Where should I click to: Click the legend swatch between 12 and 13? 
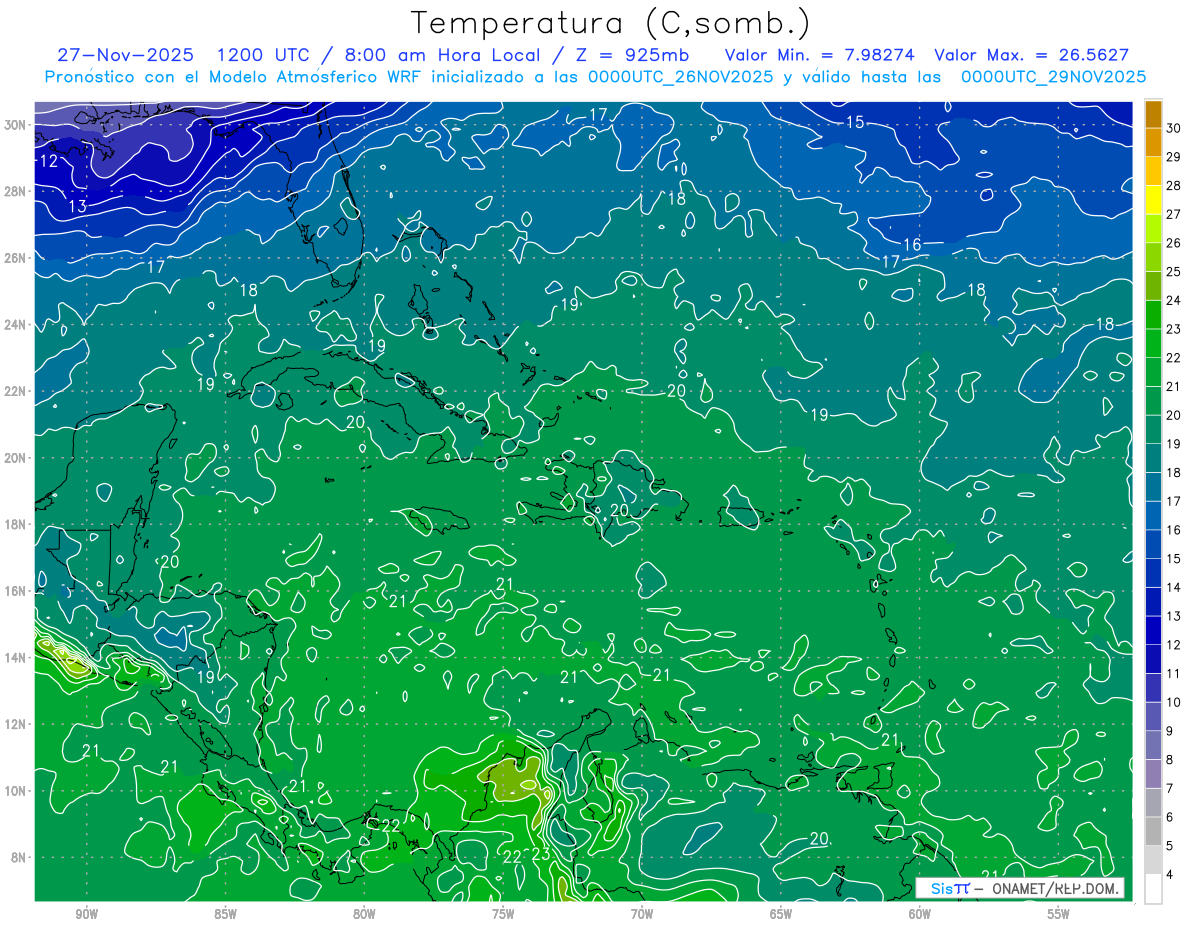1153,630
